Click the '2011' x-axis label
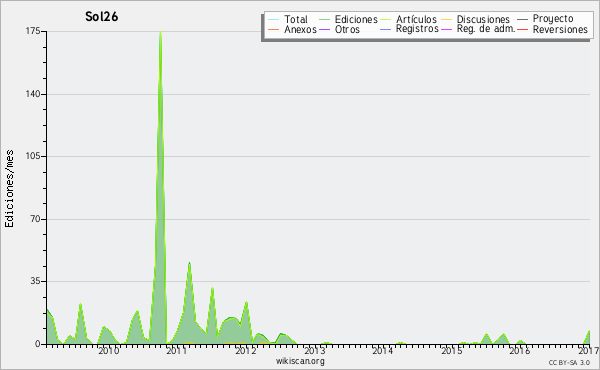This screenshot has width=600, height=370. 177,350
